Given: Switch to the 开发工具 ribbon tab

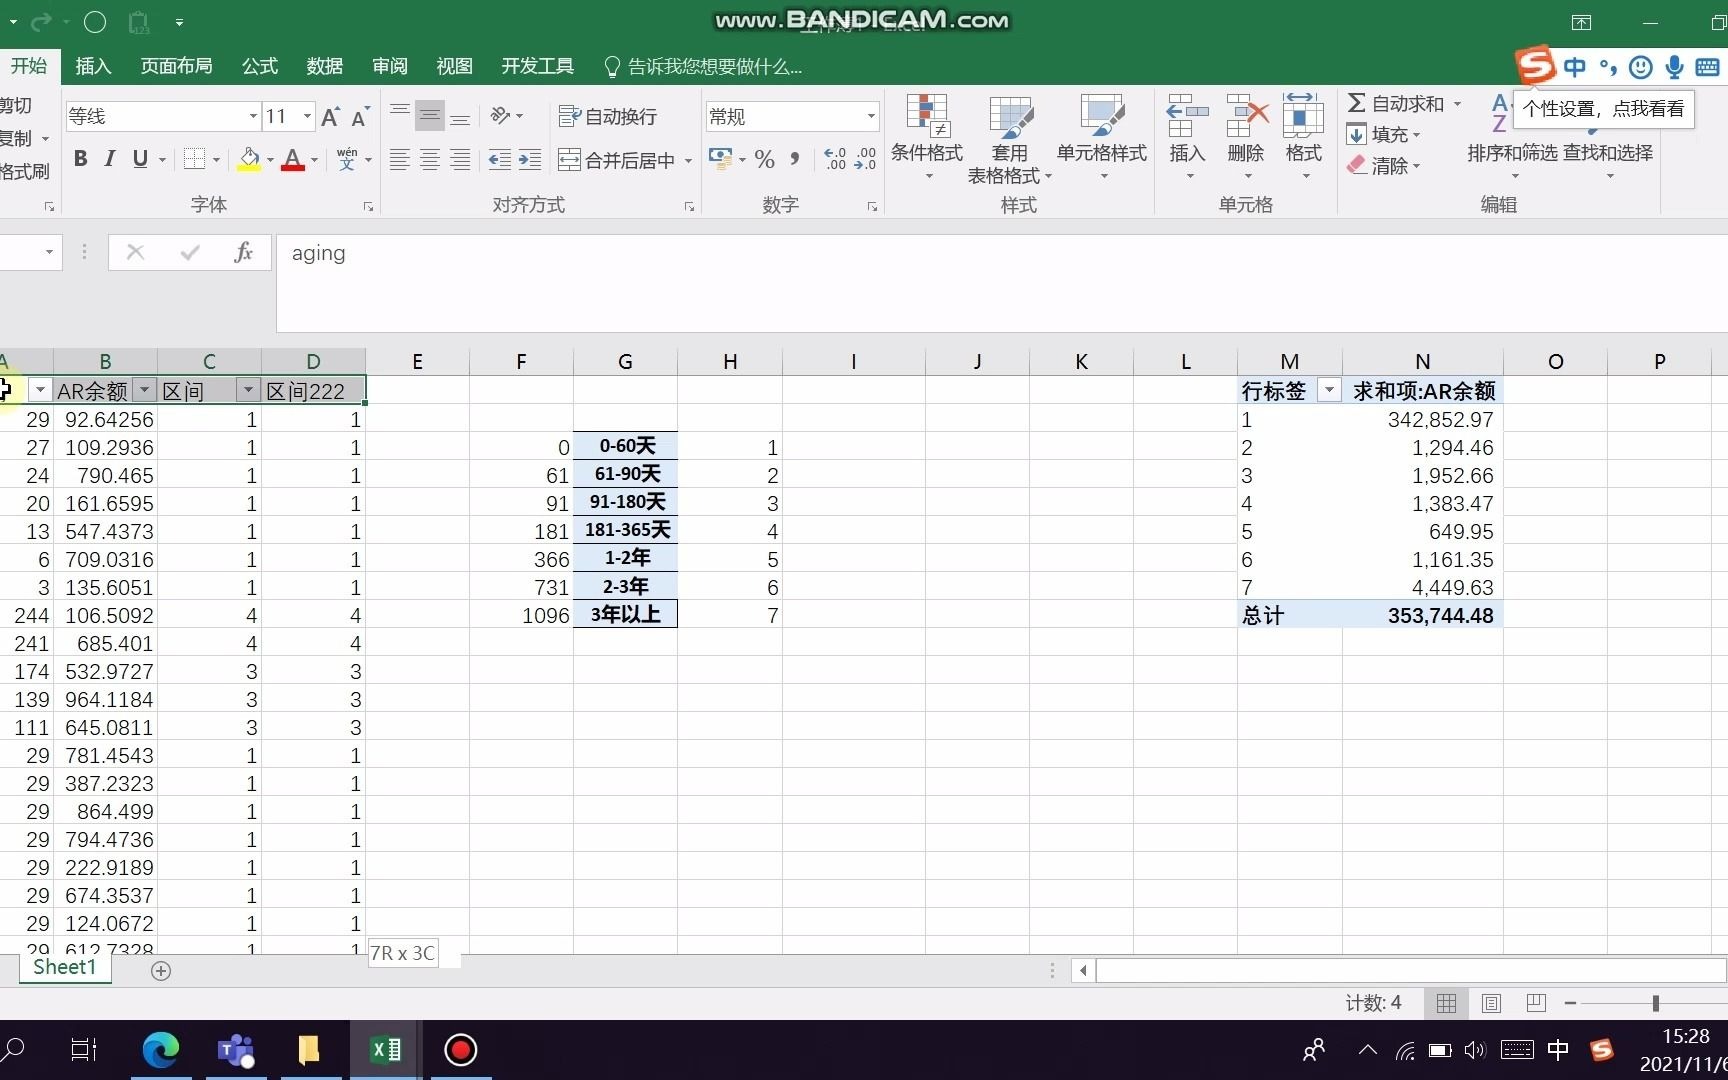Looking at the screenshot, I should (538, 66).
